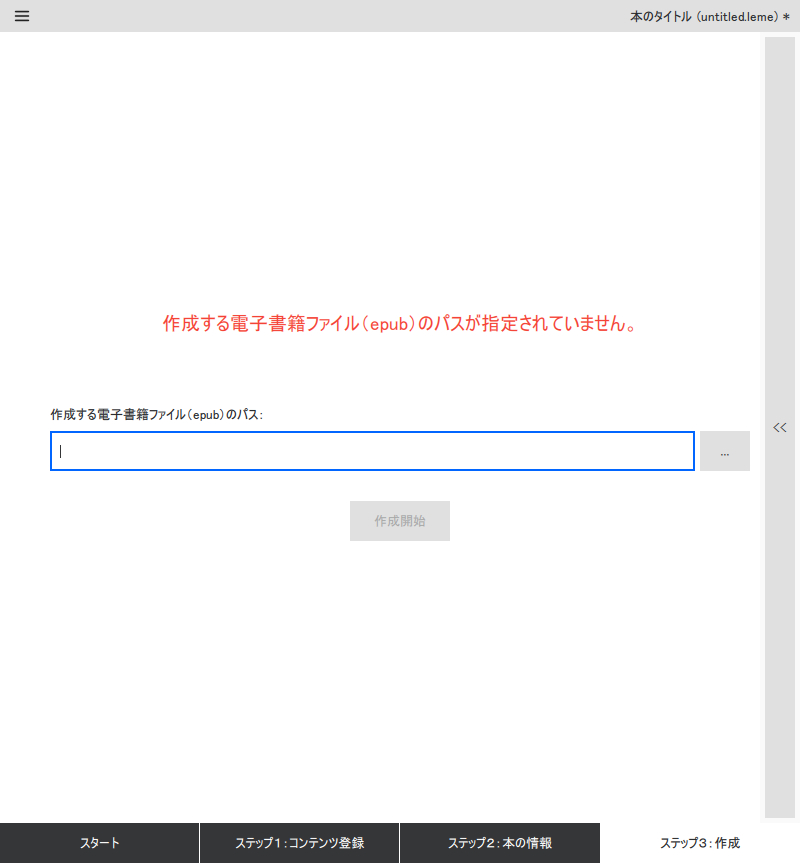The height and width of the screenshot is (863, 800).
Task: Select the ステップ3：作成 tab
Action: pos(700,843)
